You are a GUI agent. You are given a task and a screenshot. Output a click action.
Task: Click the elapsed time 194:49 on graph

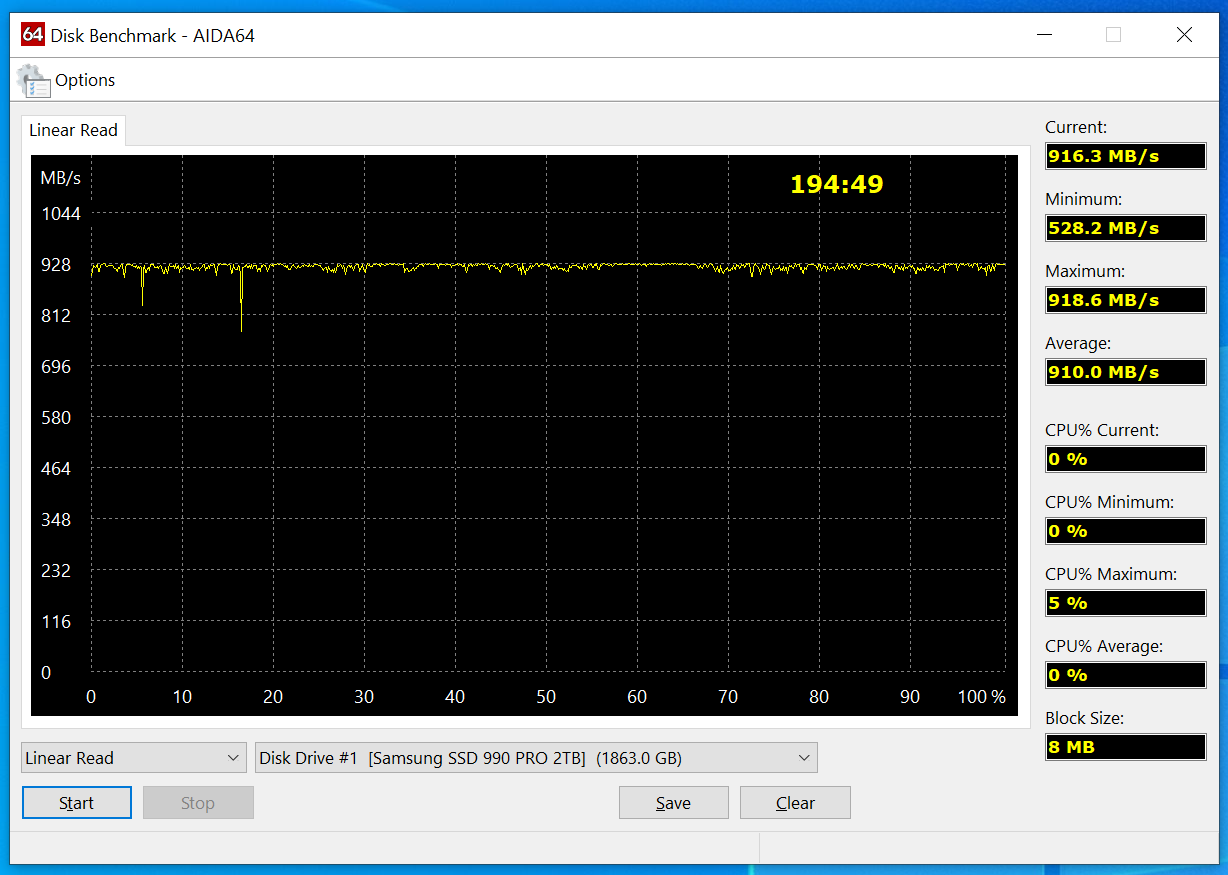point(837,184)
